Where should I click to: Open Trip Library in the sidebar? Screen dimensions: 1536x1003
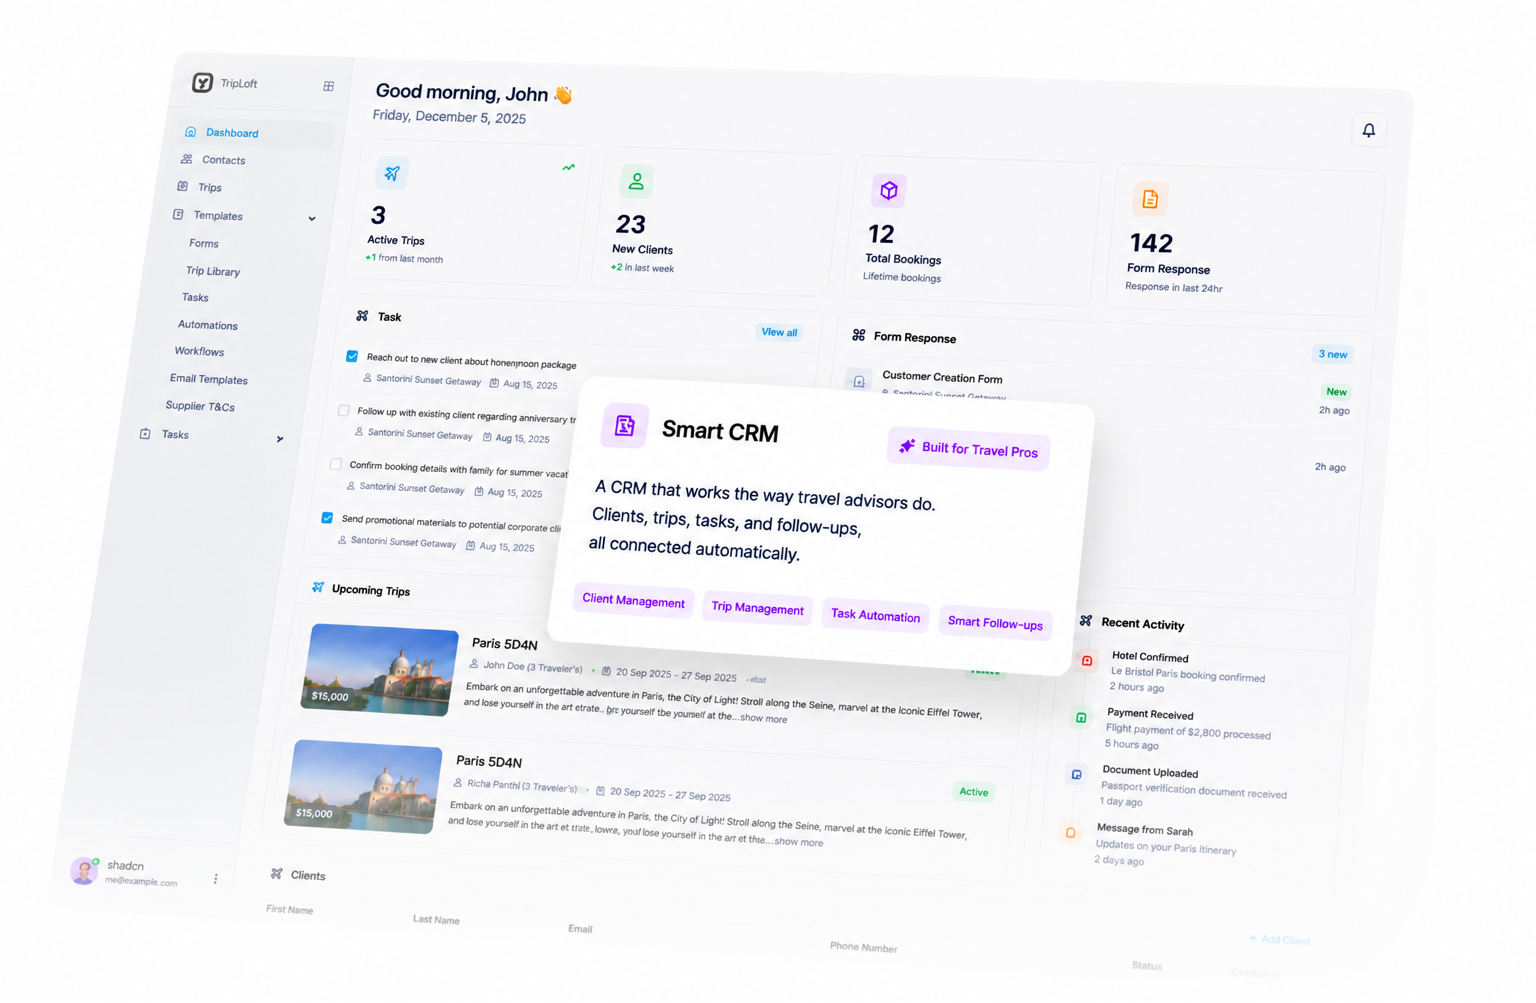pyautogui.click(x=213, y=271)
